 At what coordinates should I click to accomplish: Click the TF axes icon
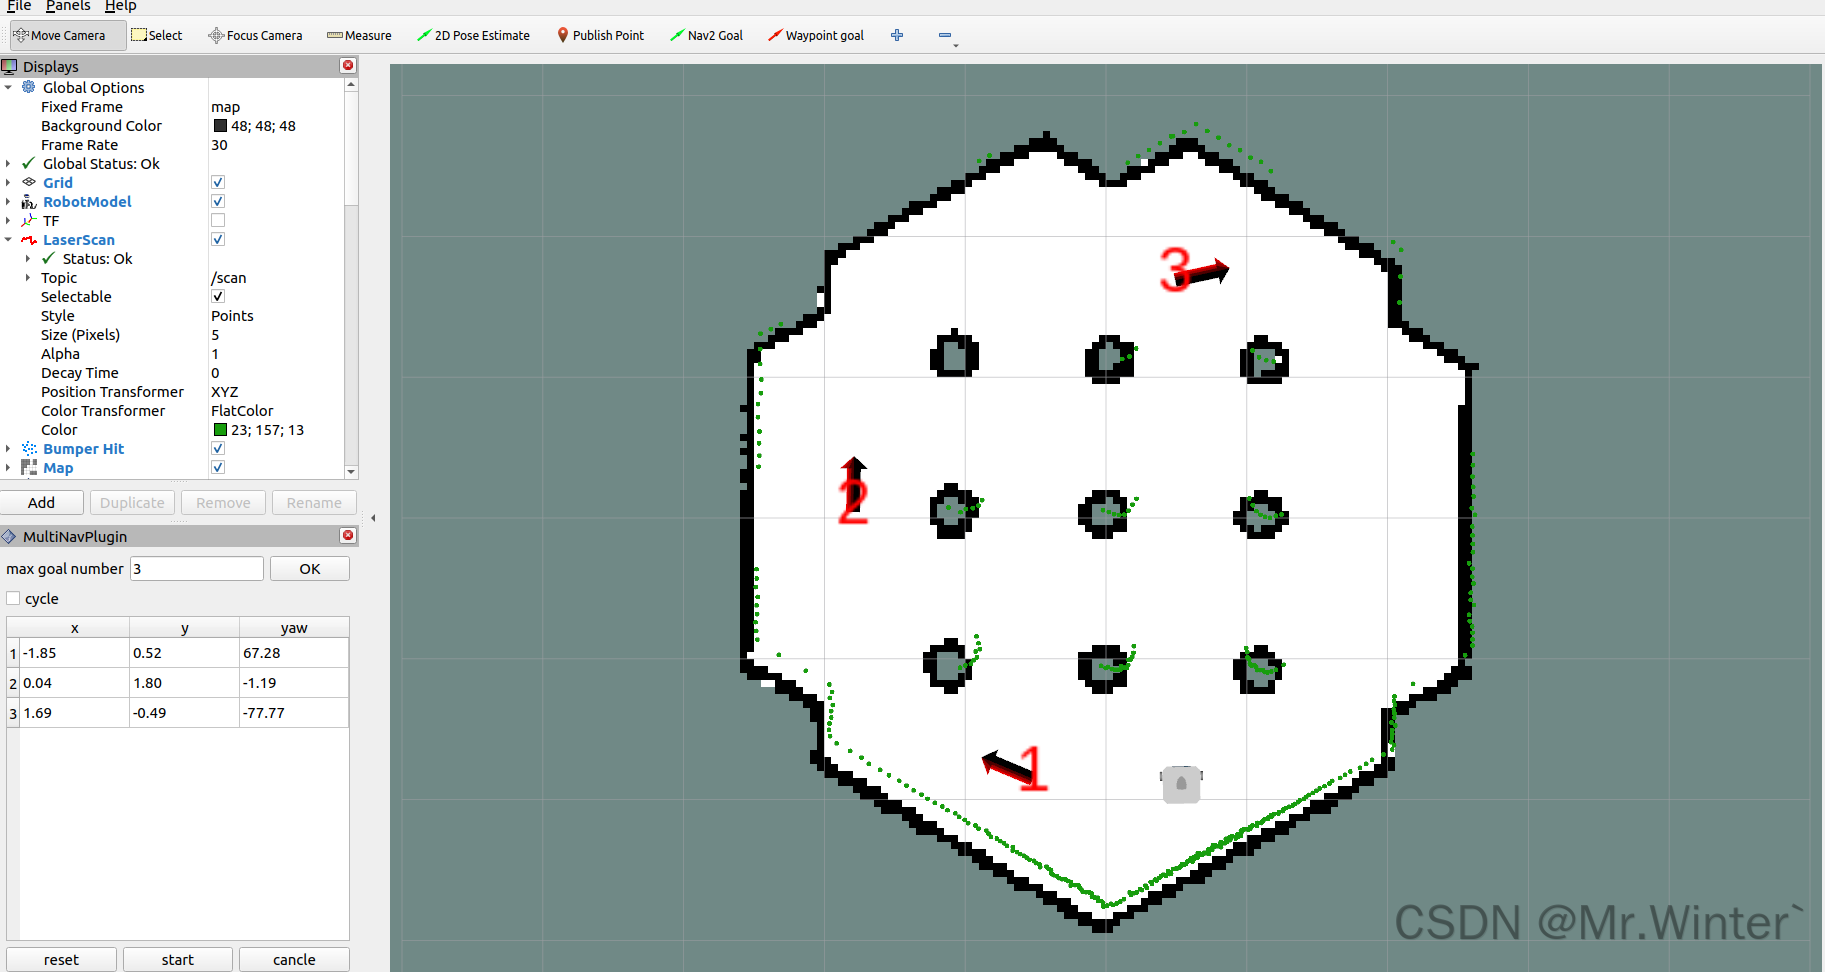(29, 220)
